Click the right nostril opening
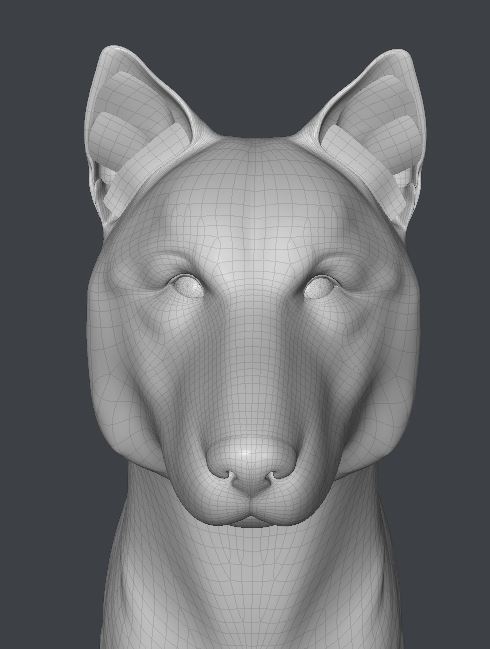Image resolution: width=490 pixels, height=649 pixels. pyautogui.click(x=272, y=475)
